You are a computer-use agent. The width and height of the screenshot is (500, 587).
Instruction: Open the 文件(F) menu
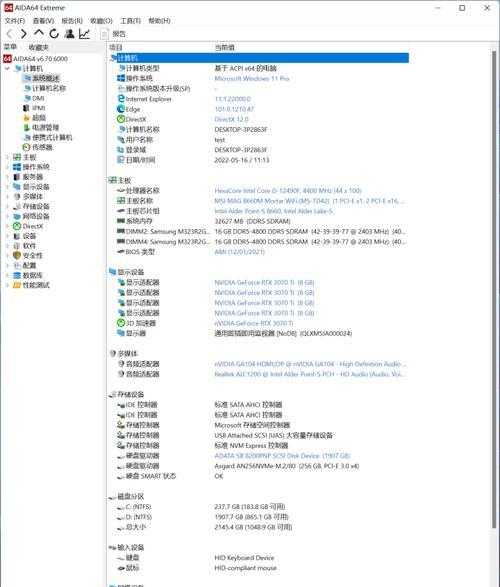pyautogui.click(x=15, y=21)
